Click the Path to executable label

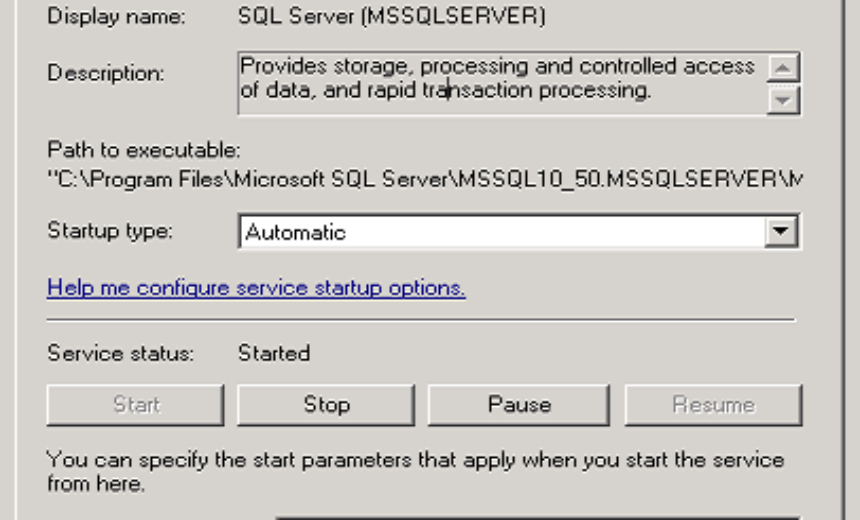(144, 150)
